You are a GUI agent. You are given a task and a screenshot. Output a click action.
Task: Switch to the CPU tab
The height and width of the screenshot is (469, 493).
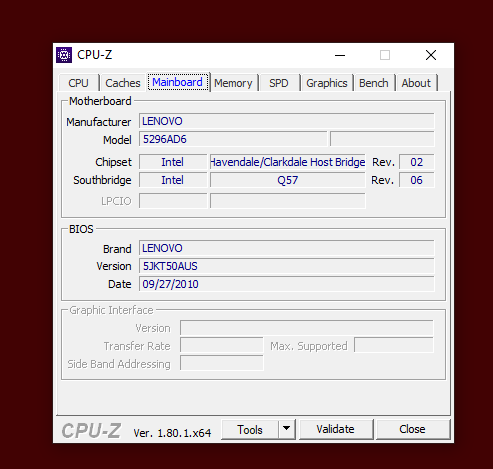point(78,83)
